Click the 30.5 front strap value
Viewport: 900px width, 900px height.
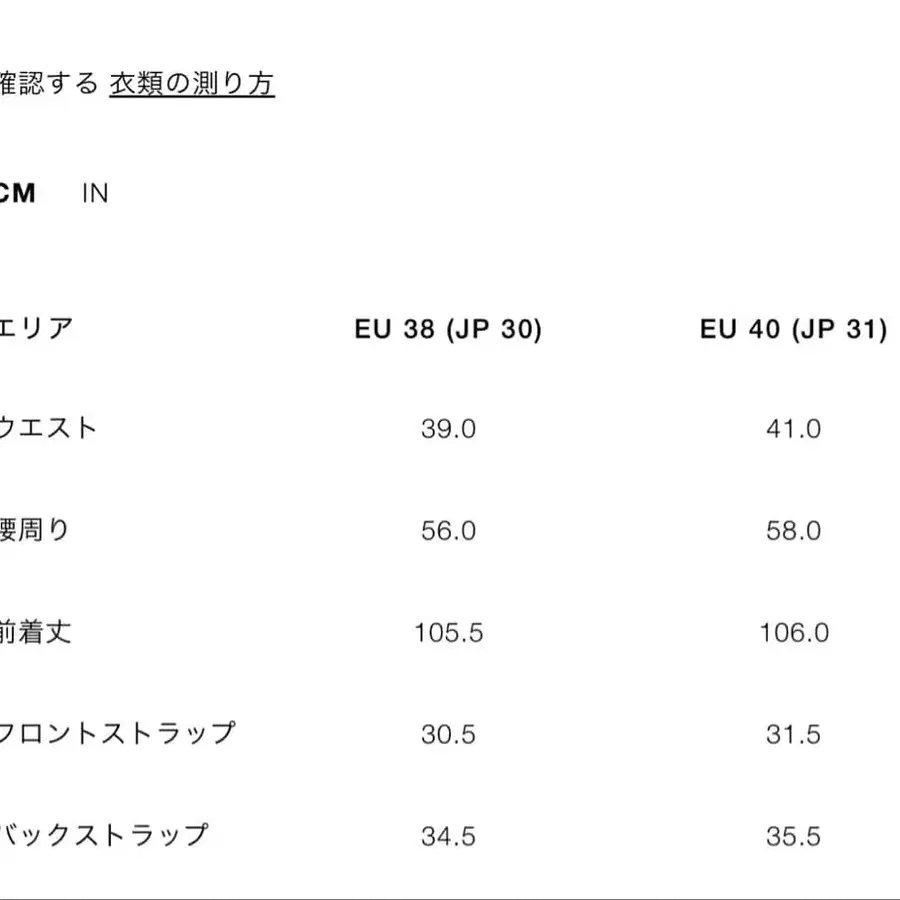[450, 734]
